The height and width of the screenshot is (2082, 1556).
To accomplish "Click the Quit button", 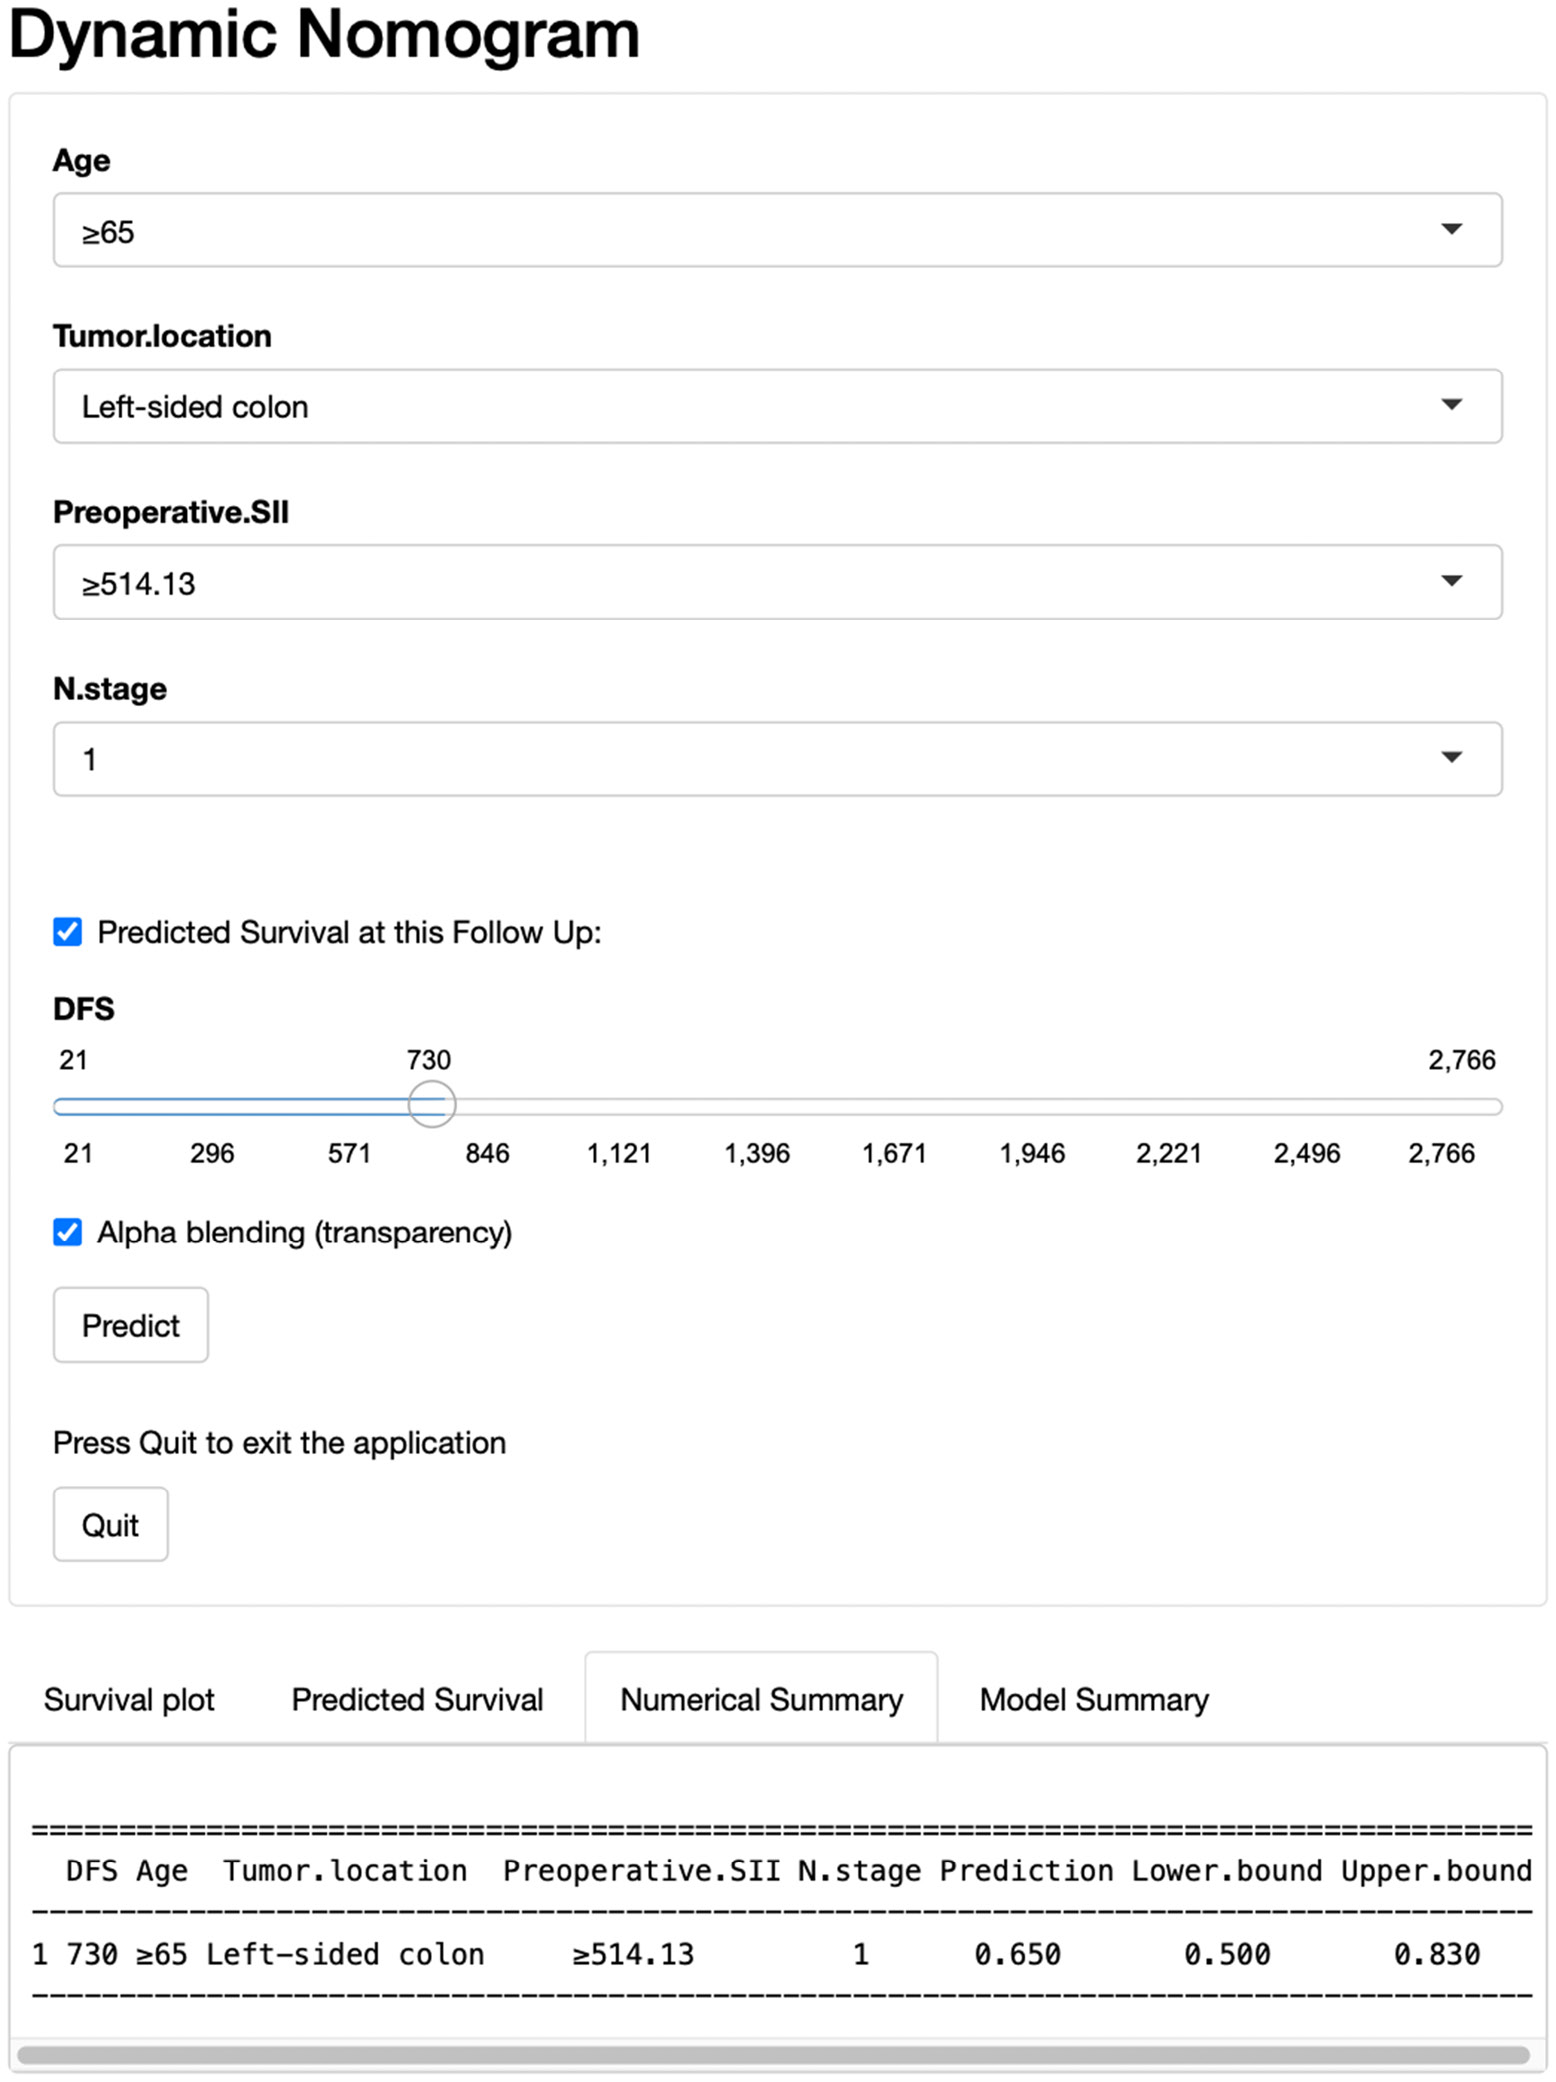I will [x=110, y=1524].
